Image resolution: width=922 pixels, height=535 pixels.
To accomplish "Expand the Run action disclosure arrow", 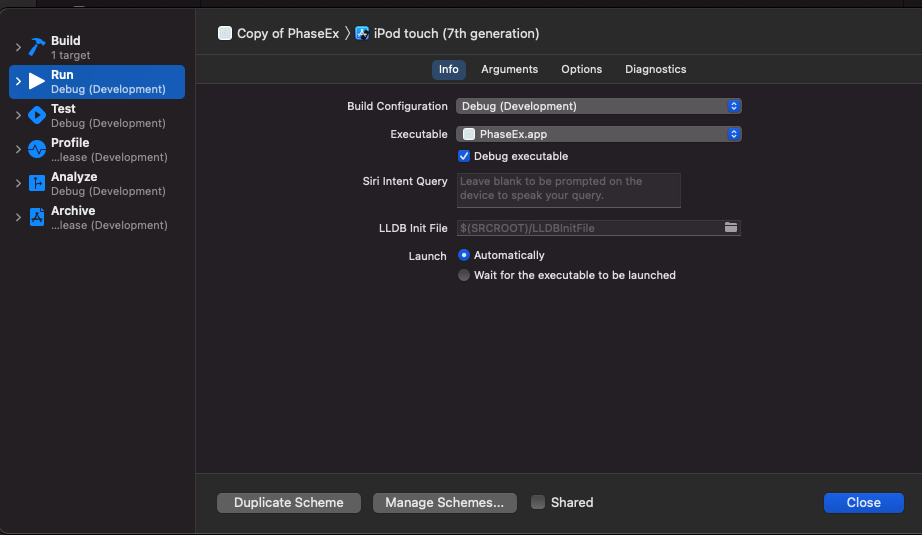I will [x=18, y=81].
